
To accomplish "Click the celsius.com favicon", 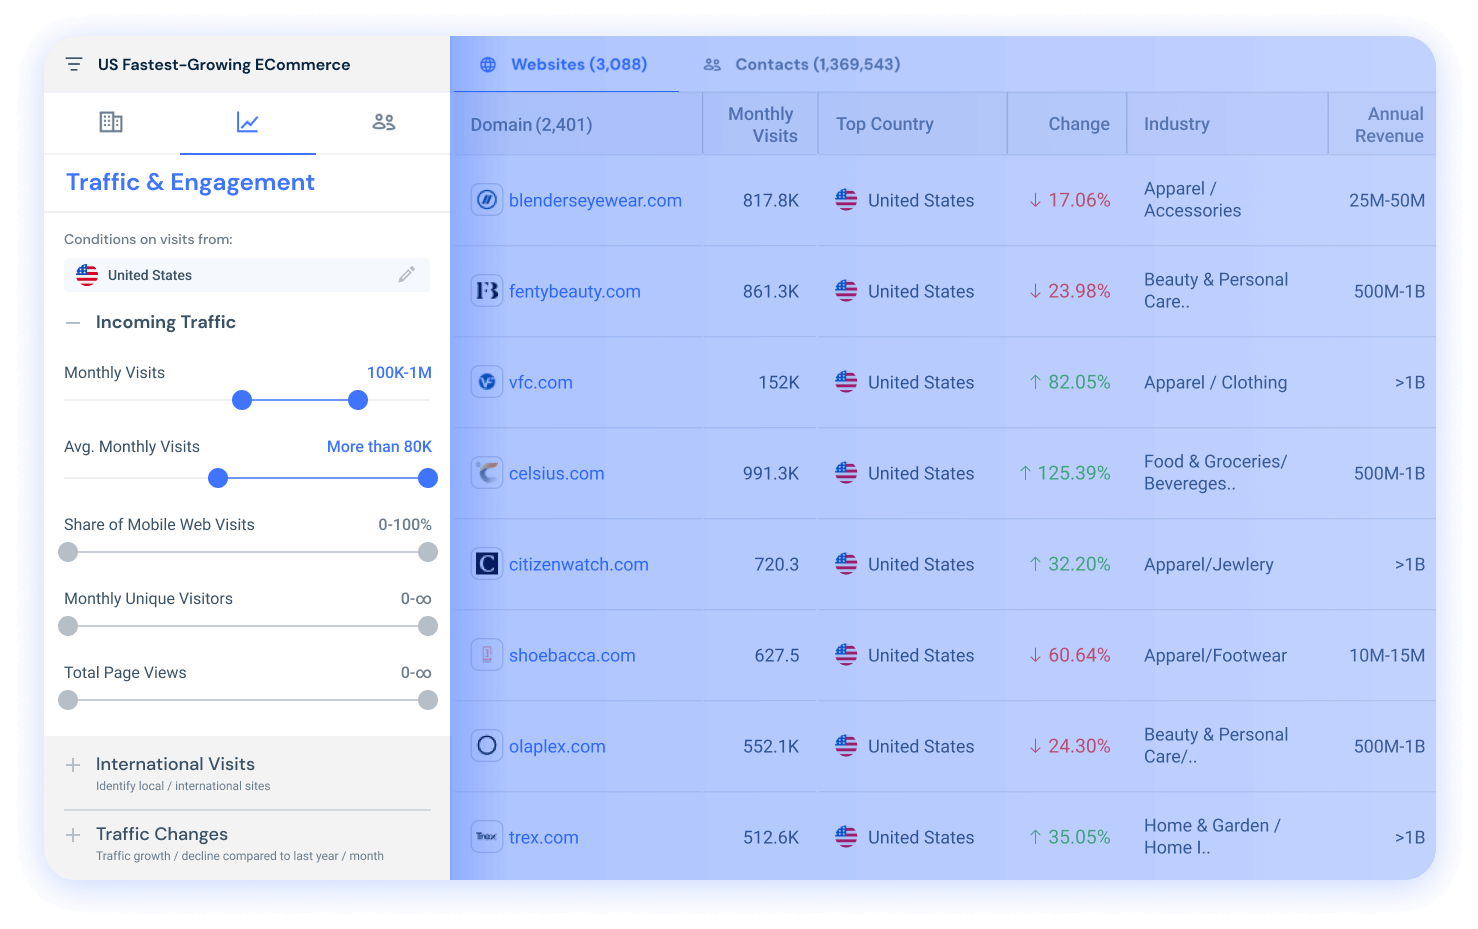I will (x=487, y=473).
